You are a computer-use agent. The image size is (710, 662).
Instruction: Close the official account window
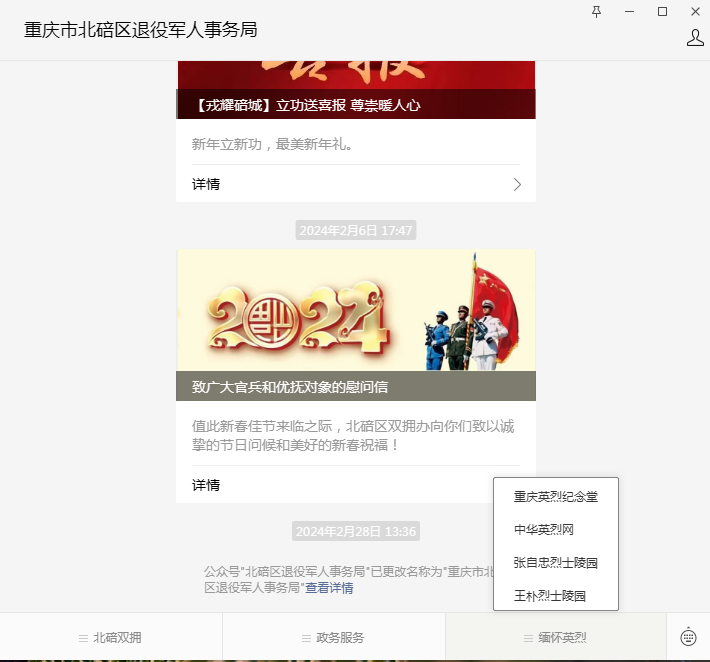[x=694, y=11]
